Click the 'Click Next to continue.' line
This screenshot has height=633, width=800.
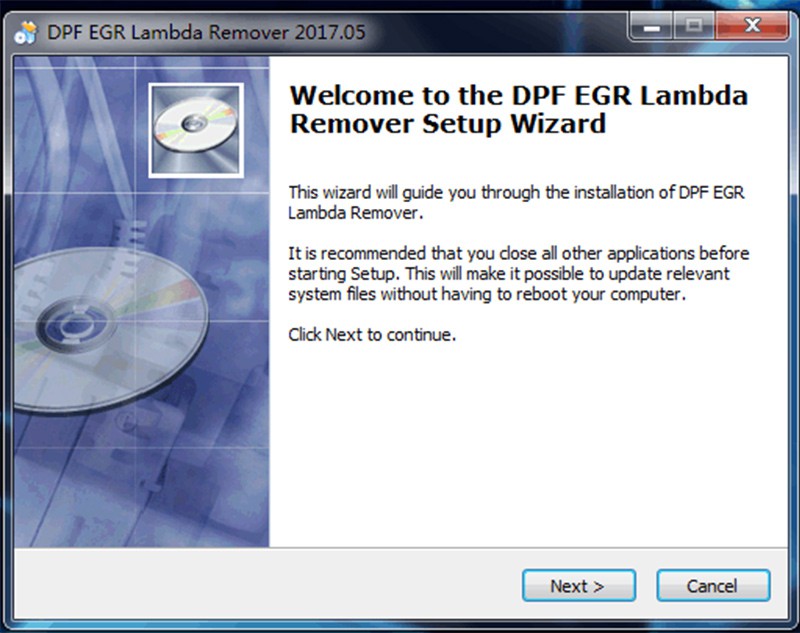point(372,335)
